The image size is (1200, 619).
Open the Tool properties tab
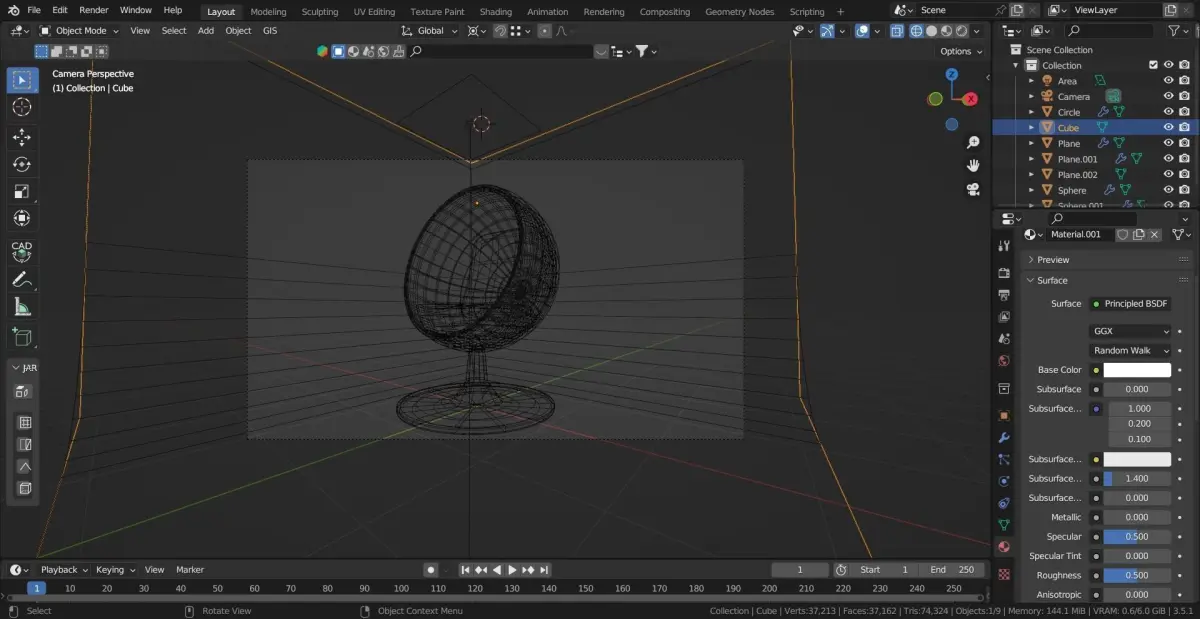(1004, 246)
